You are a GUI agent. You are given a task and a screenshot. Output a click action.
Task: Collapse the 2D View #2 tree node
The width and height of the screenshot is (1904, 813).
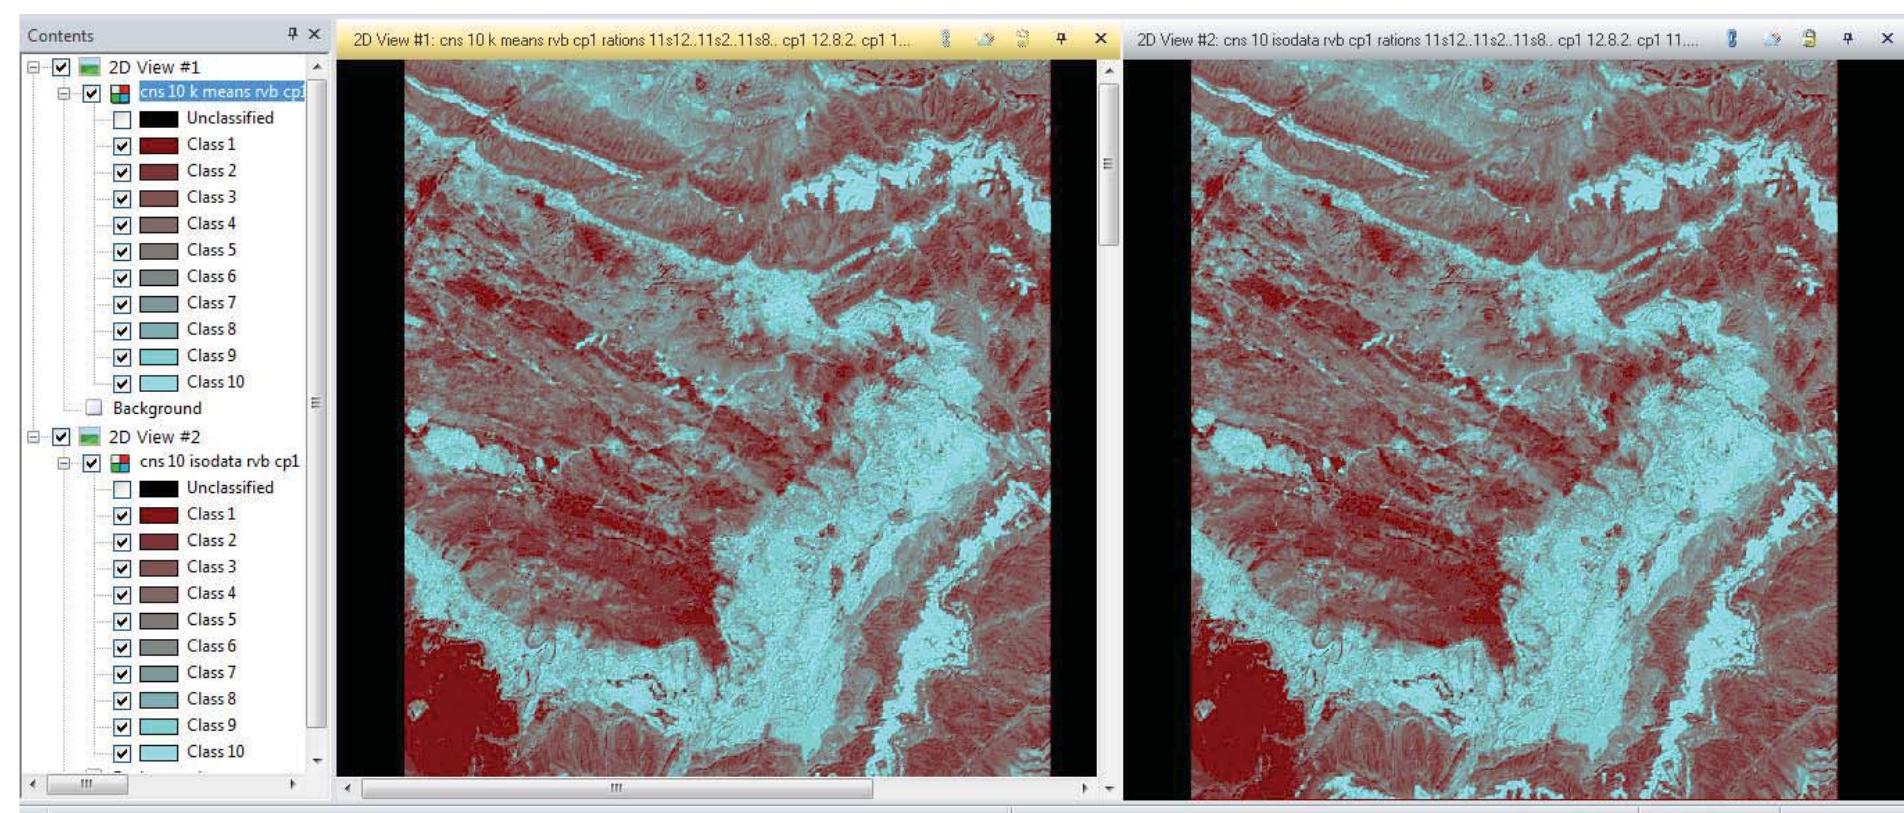coord(33,438)
